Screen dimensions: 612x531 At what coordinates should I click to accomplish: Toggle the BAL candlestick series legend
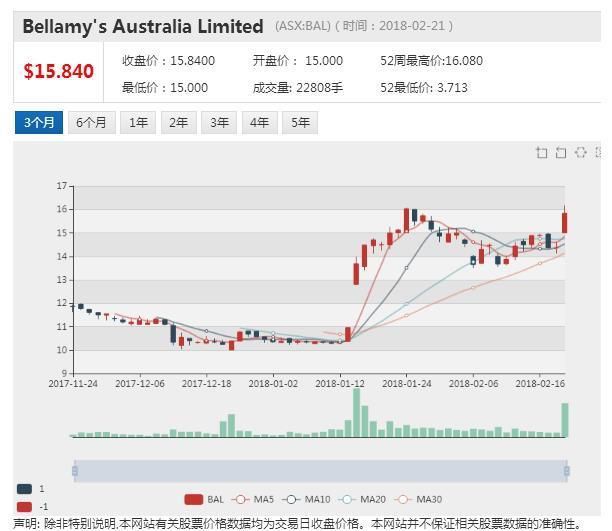[204, 499]
